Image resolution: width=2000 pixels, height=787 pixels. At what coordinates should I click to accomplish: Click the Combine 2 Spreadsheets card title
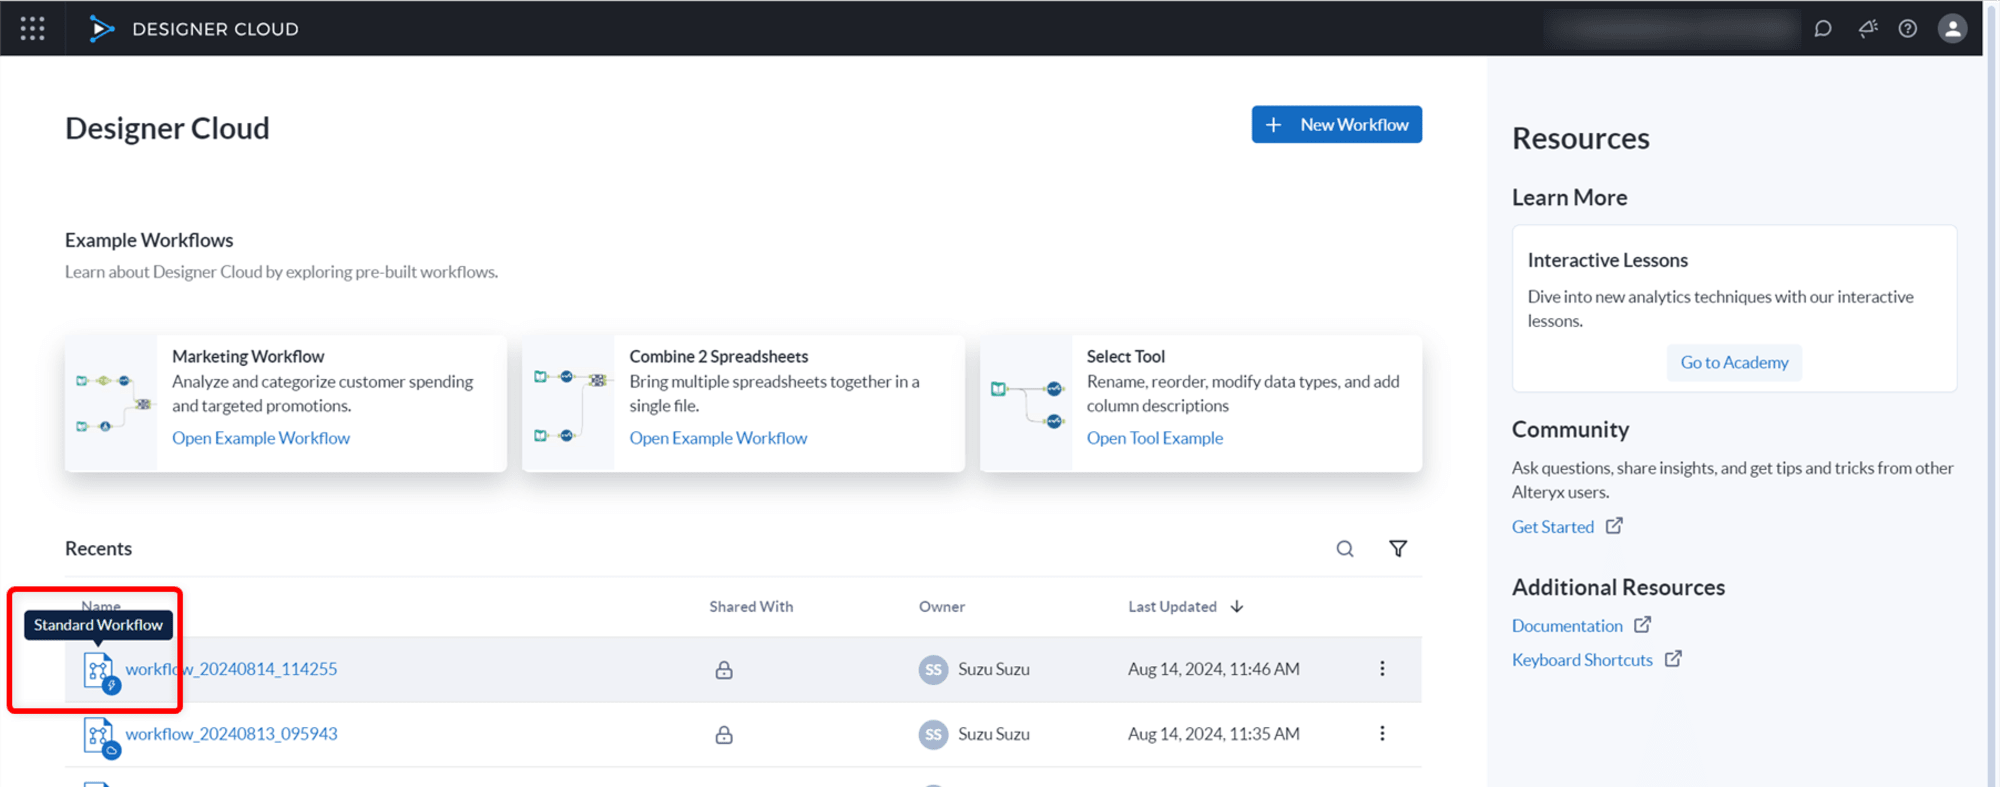(719, 356)
